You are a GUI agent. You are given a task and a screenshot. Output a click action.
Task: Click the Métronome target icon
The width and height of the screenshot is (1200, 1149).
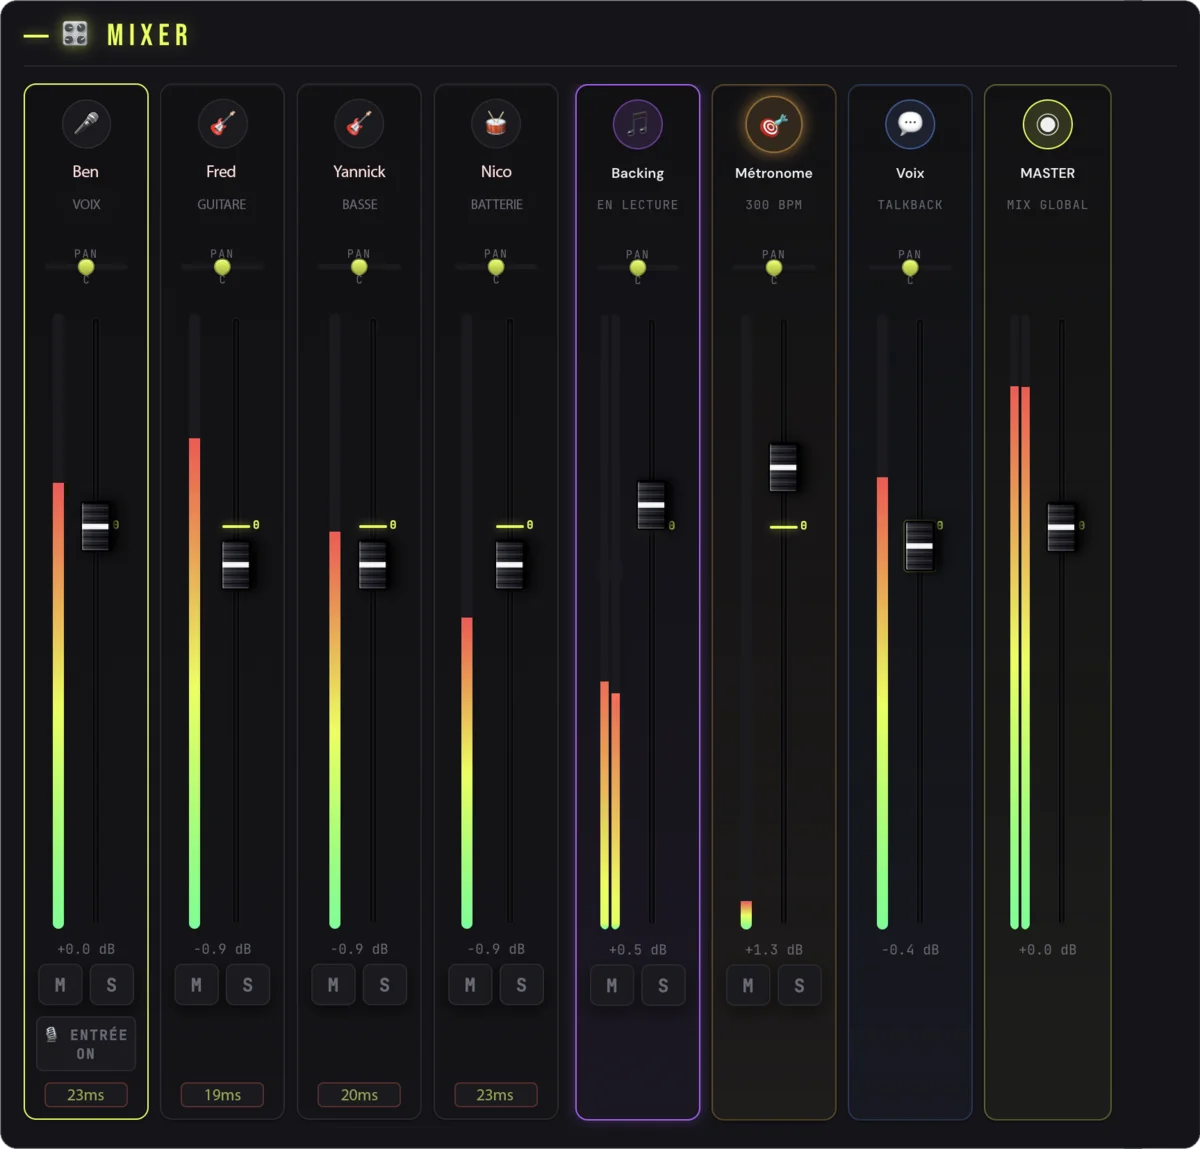click(x=774, y=125)
